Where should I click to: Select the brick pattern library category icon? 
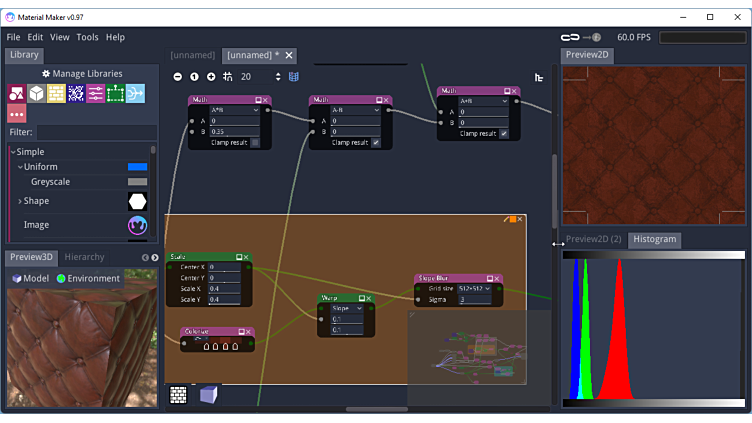coord(56,94)
